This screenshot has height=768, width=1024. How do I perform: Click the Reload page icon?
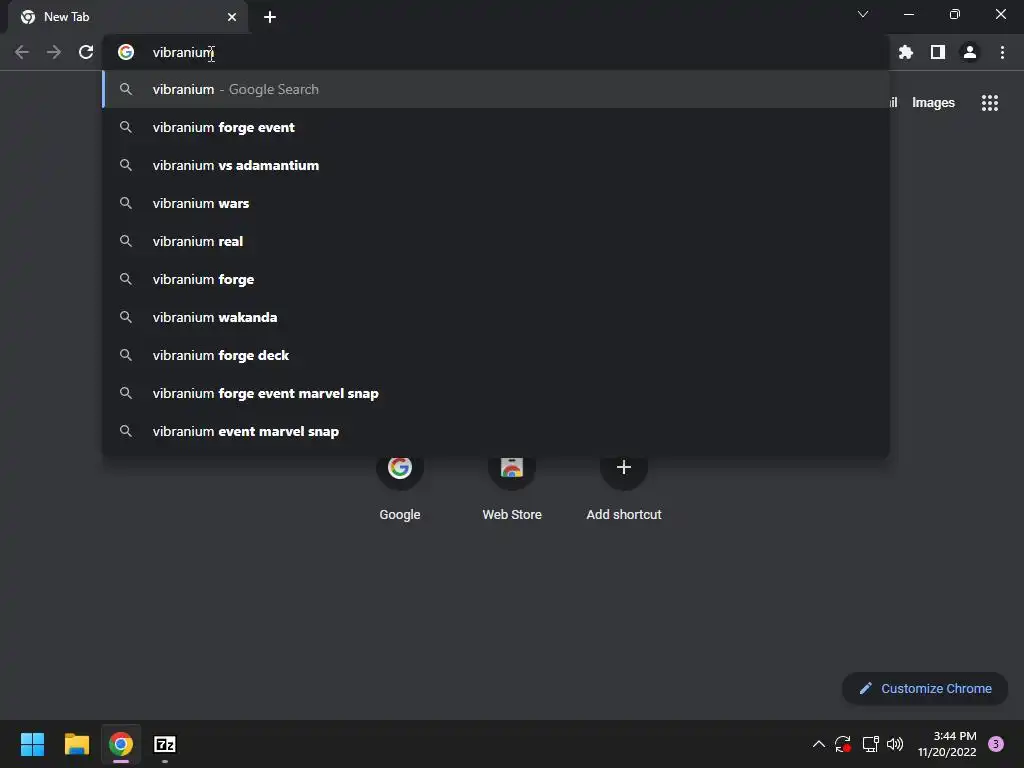pyautogui.click(x=86, y=52)
